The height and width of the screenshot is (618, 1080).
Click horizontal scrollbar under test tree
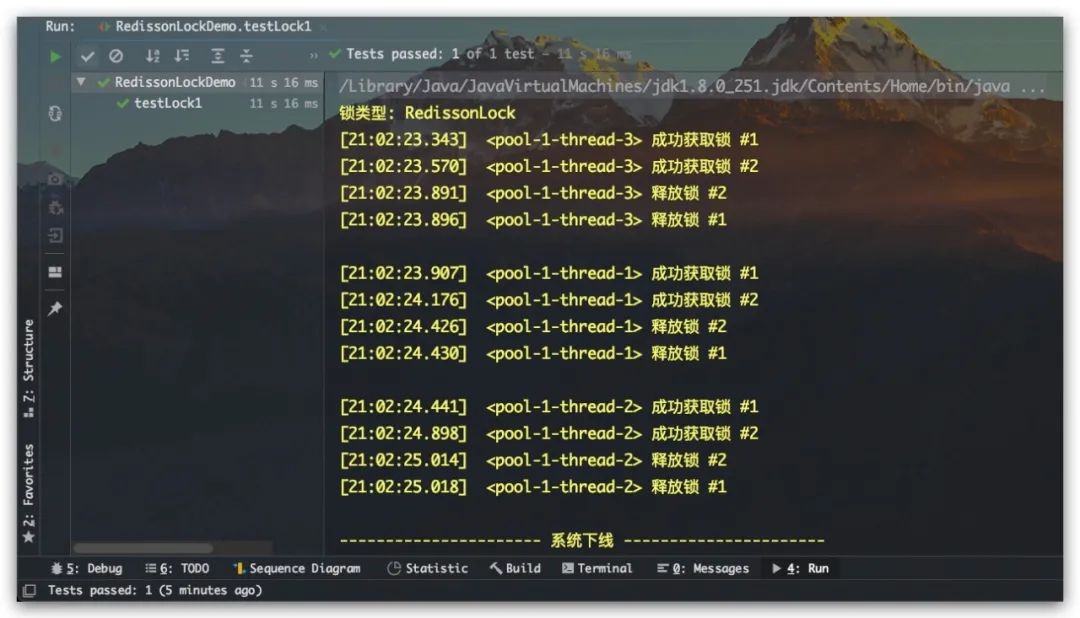click(x=143, y=548)
